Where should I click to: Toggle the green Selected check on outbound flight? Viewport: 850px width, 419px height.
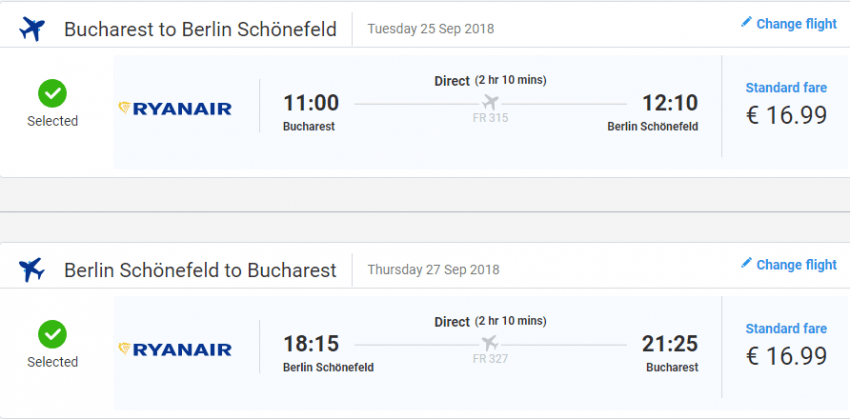pos(52,94)
